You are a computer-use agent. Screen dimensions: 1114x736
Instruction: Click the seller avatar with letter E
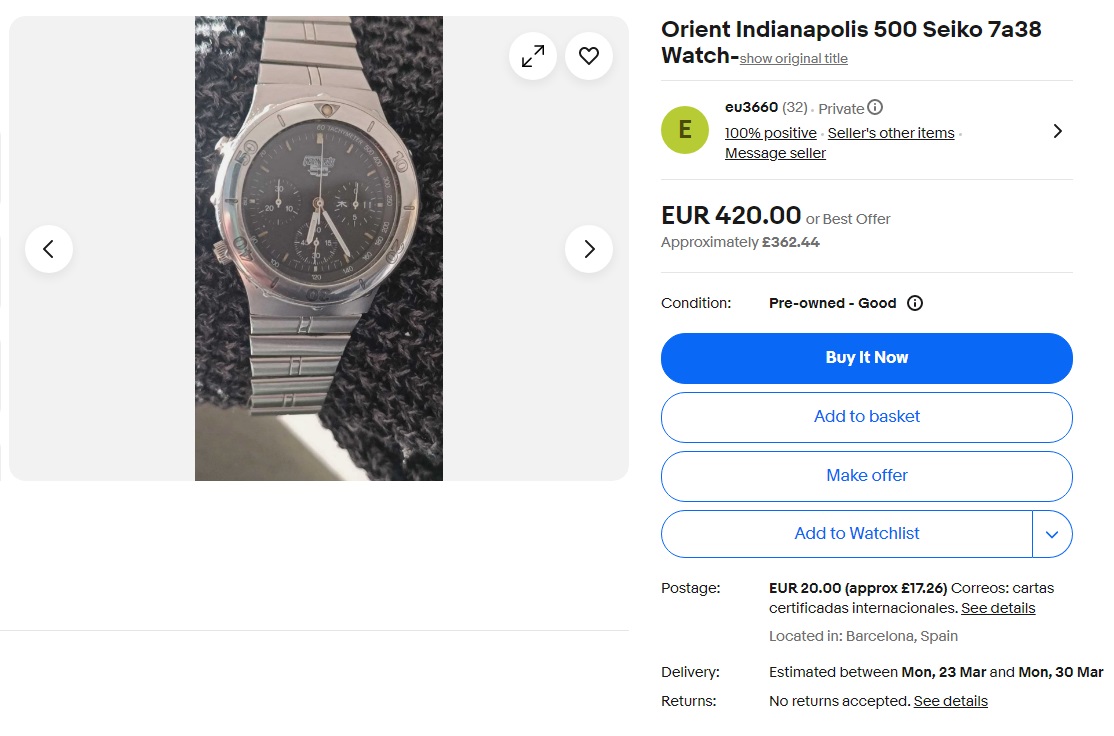pos(684,129)
